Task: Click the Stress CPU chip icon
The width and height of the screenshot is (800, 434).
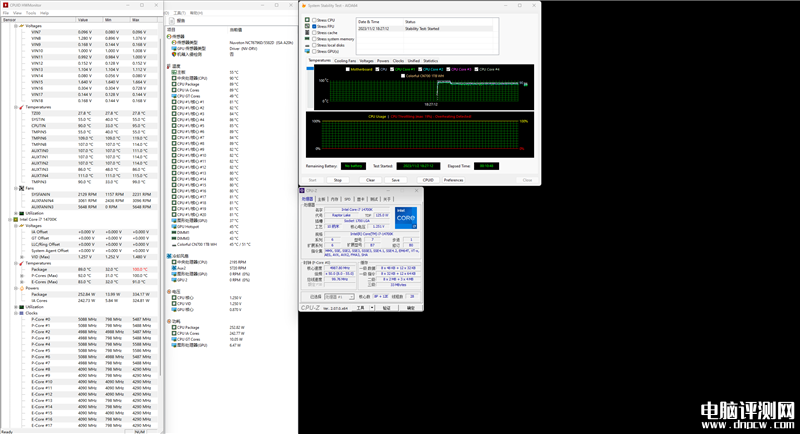Action: click(307, 20)
